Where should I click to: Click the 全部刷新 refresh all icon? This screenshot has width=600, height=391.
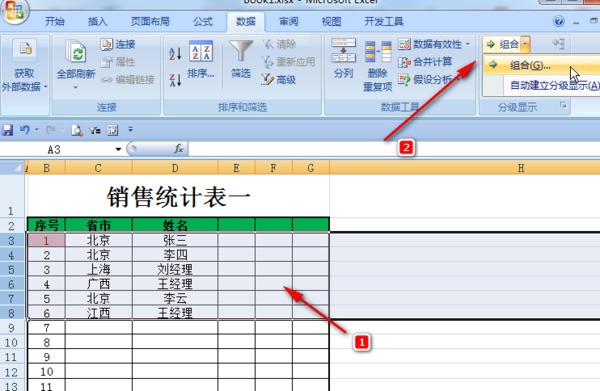click(x=76, y=52)
